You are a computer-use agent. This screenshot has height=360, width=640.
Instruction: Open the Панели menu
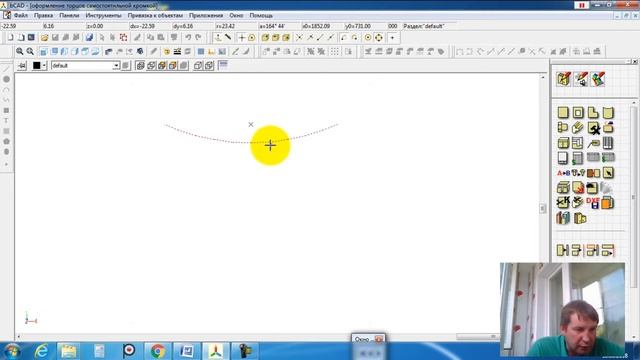click(x=69, y=16)
